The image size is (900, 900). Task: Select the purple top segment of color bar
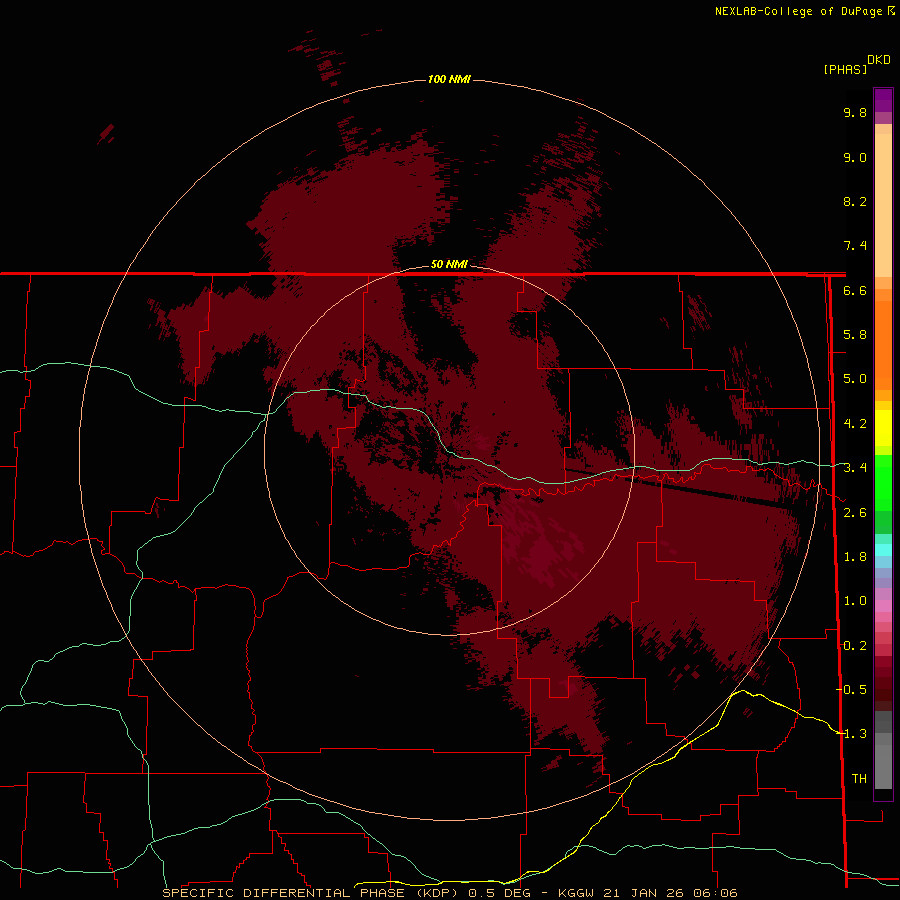[883, 100]
